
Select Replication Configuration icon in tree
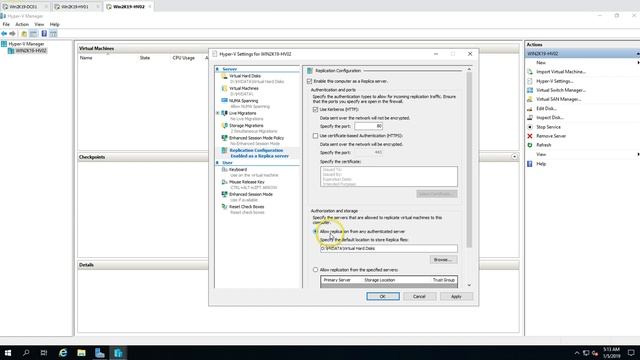(224, 151)
